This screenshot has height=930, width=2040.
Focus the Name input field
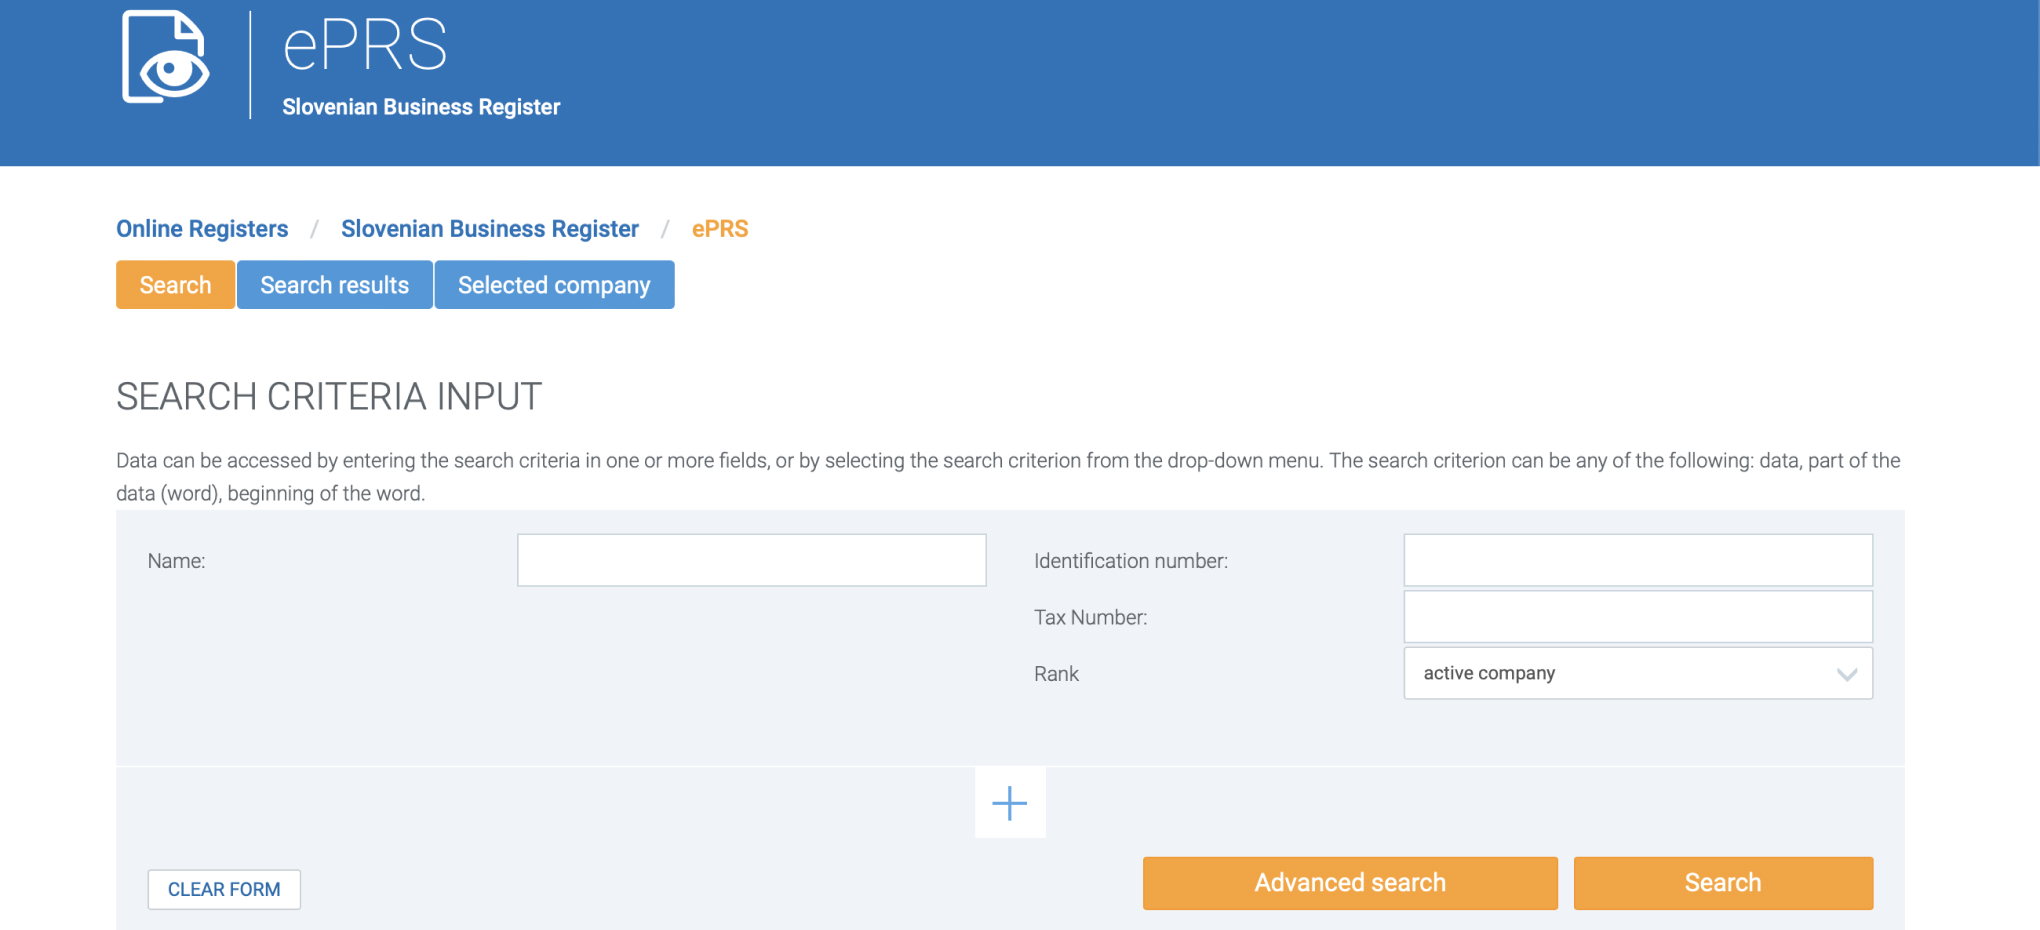(x=751, y=560)
